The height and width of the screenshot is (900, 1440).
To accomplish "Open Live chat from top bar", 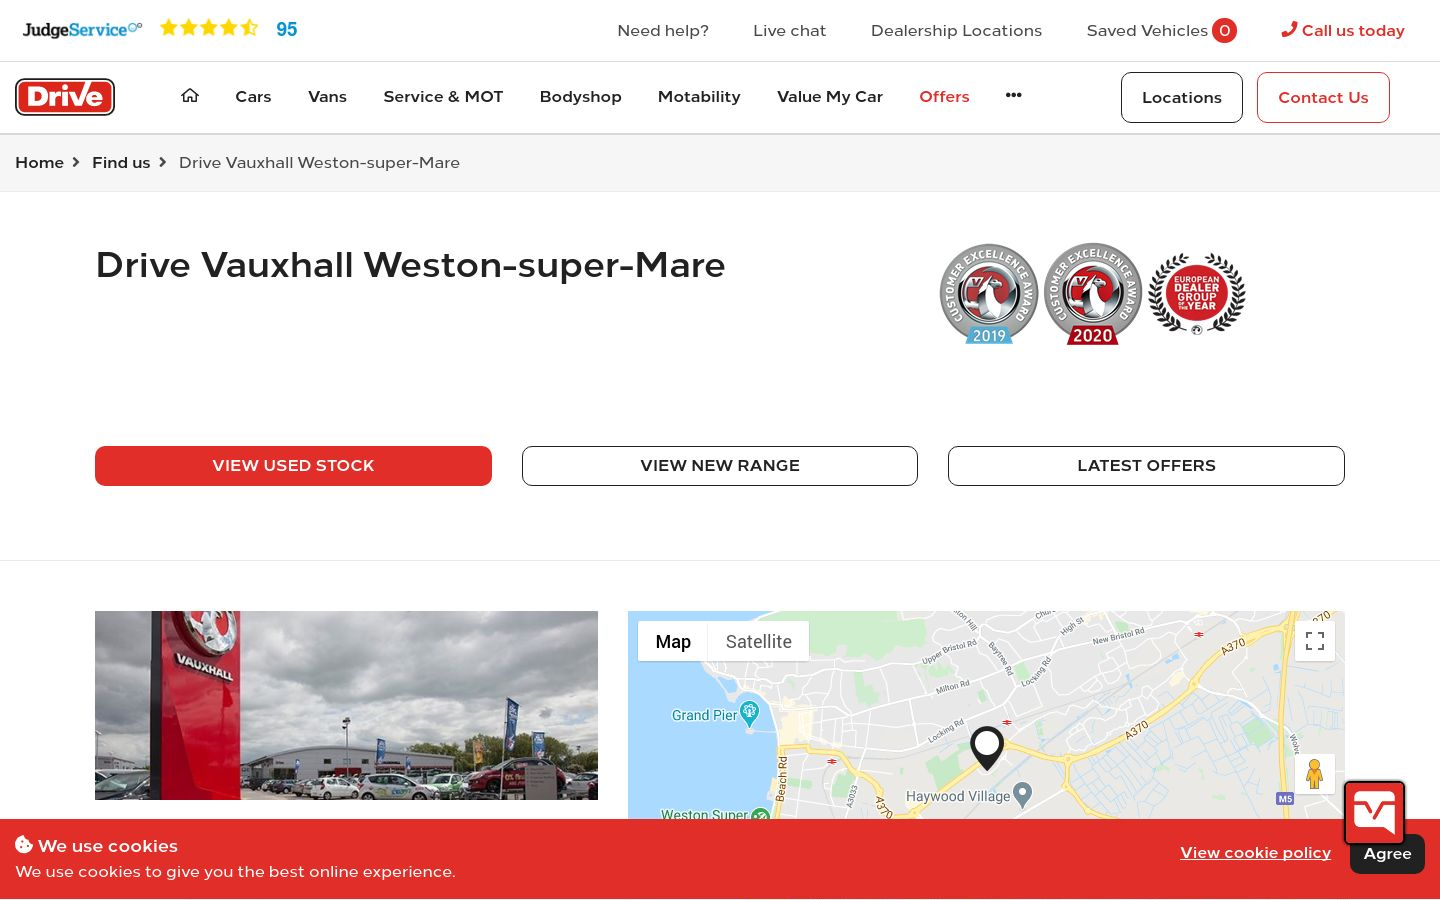I will [789, 31].
